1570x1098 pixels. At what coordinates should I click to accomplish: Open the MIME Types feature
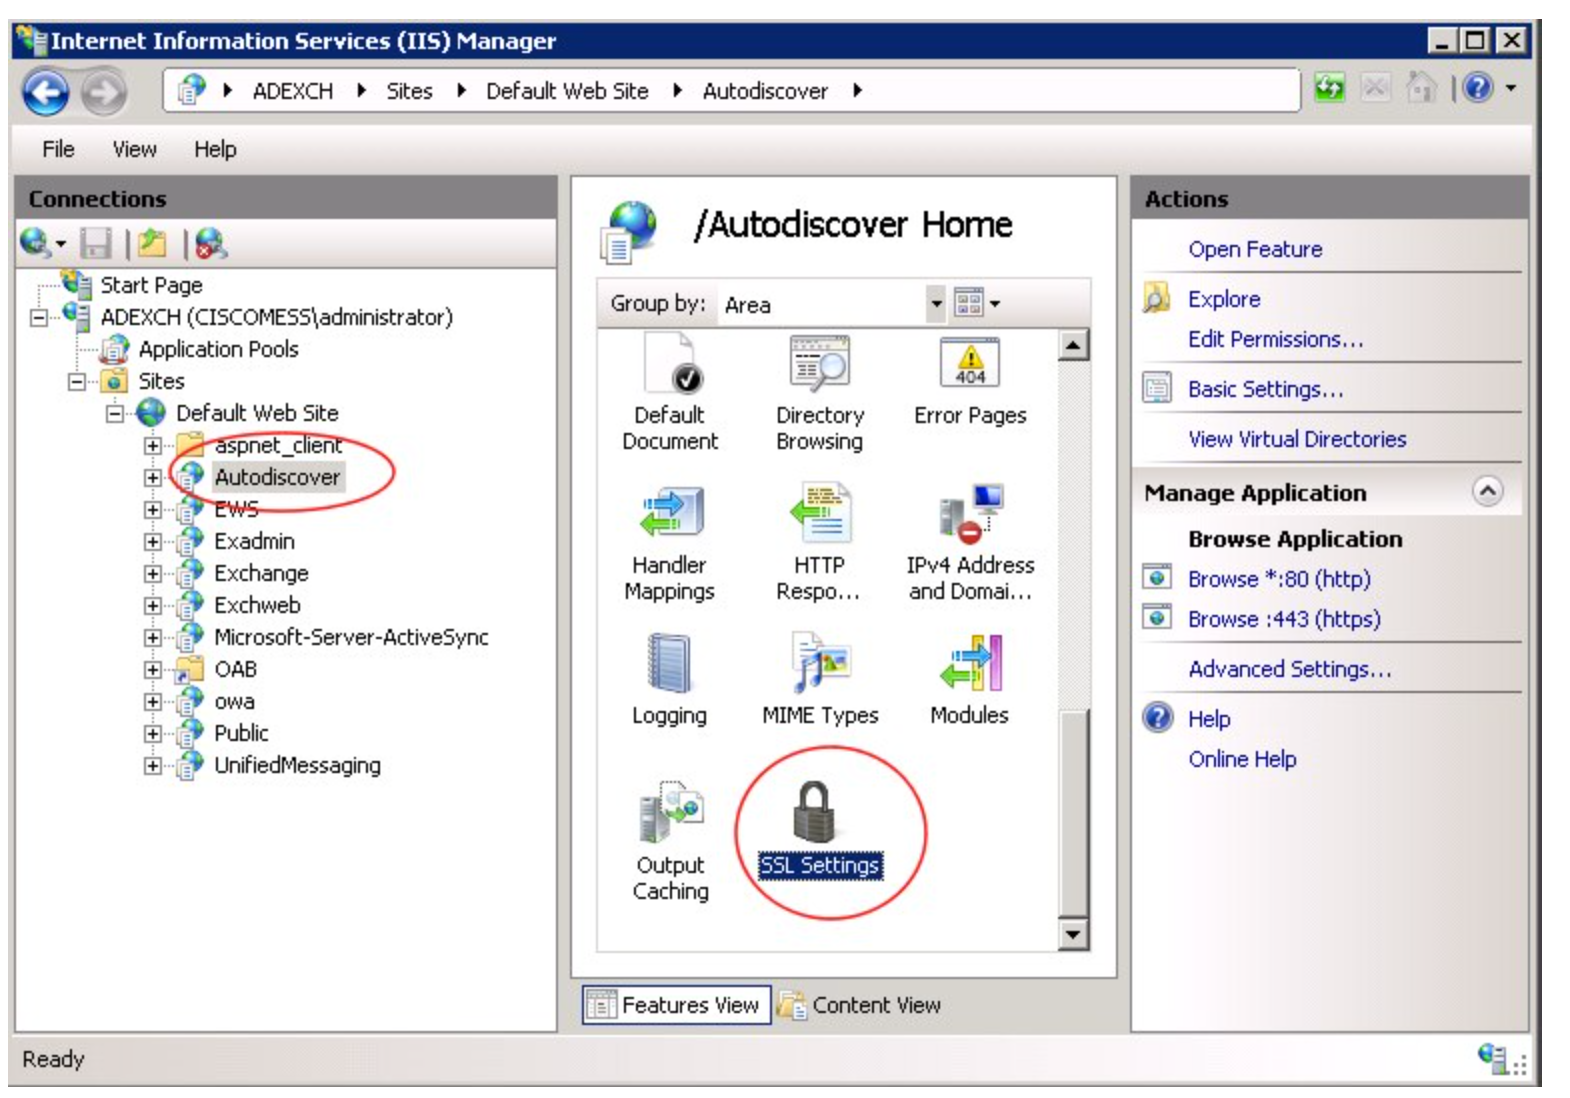tap(819, 665)
